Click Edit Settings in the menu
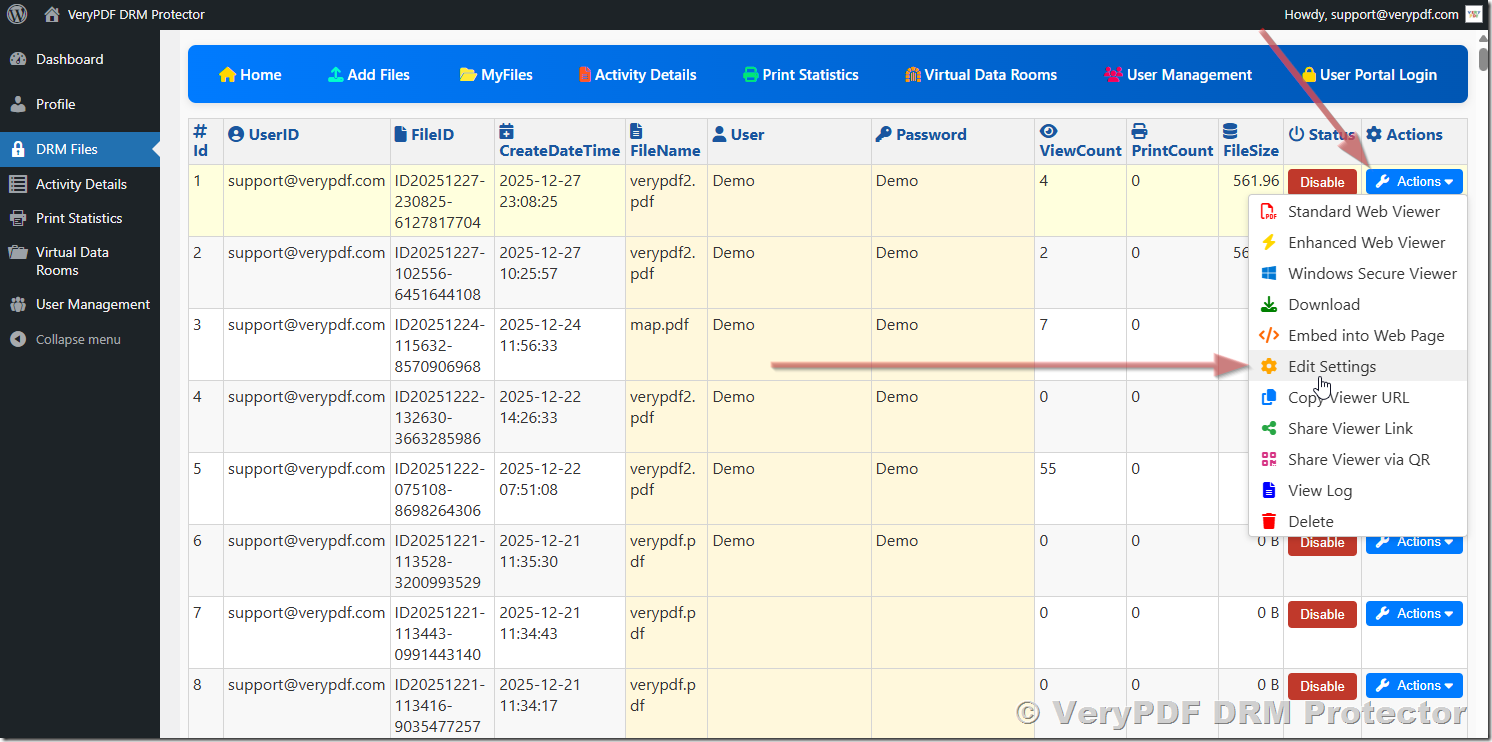Image resolution: width=1492 pixels, height=742 pixels. 1331,366
